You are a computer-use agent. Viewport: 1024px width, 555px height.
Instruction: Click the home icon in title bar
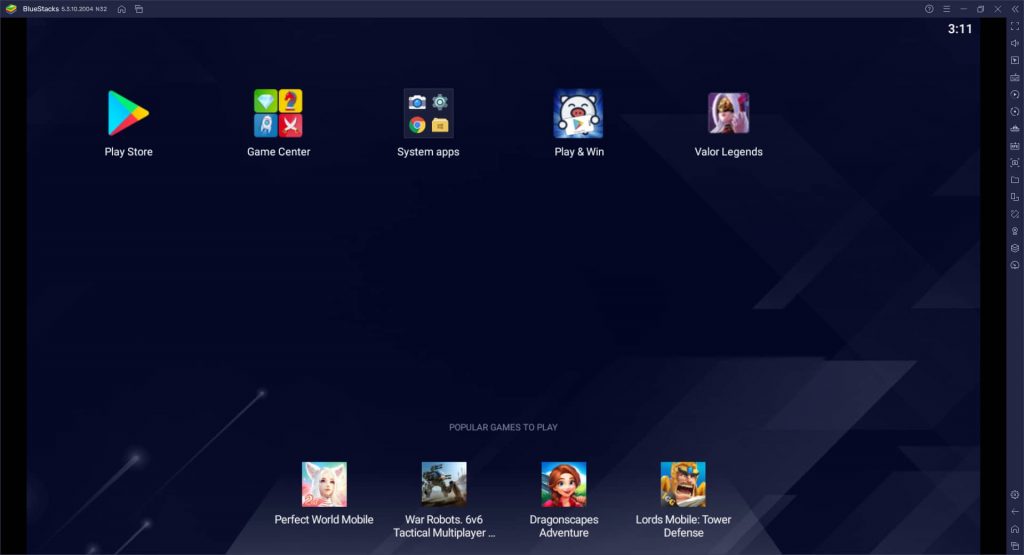[x=121, y=9]
